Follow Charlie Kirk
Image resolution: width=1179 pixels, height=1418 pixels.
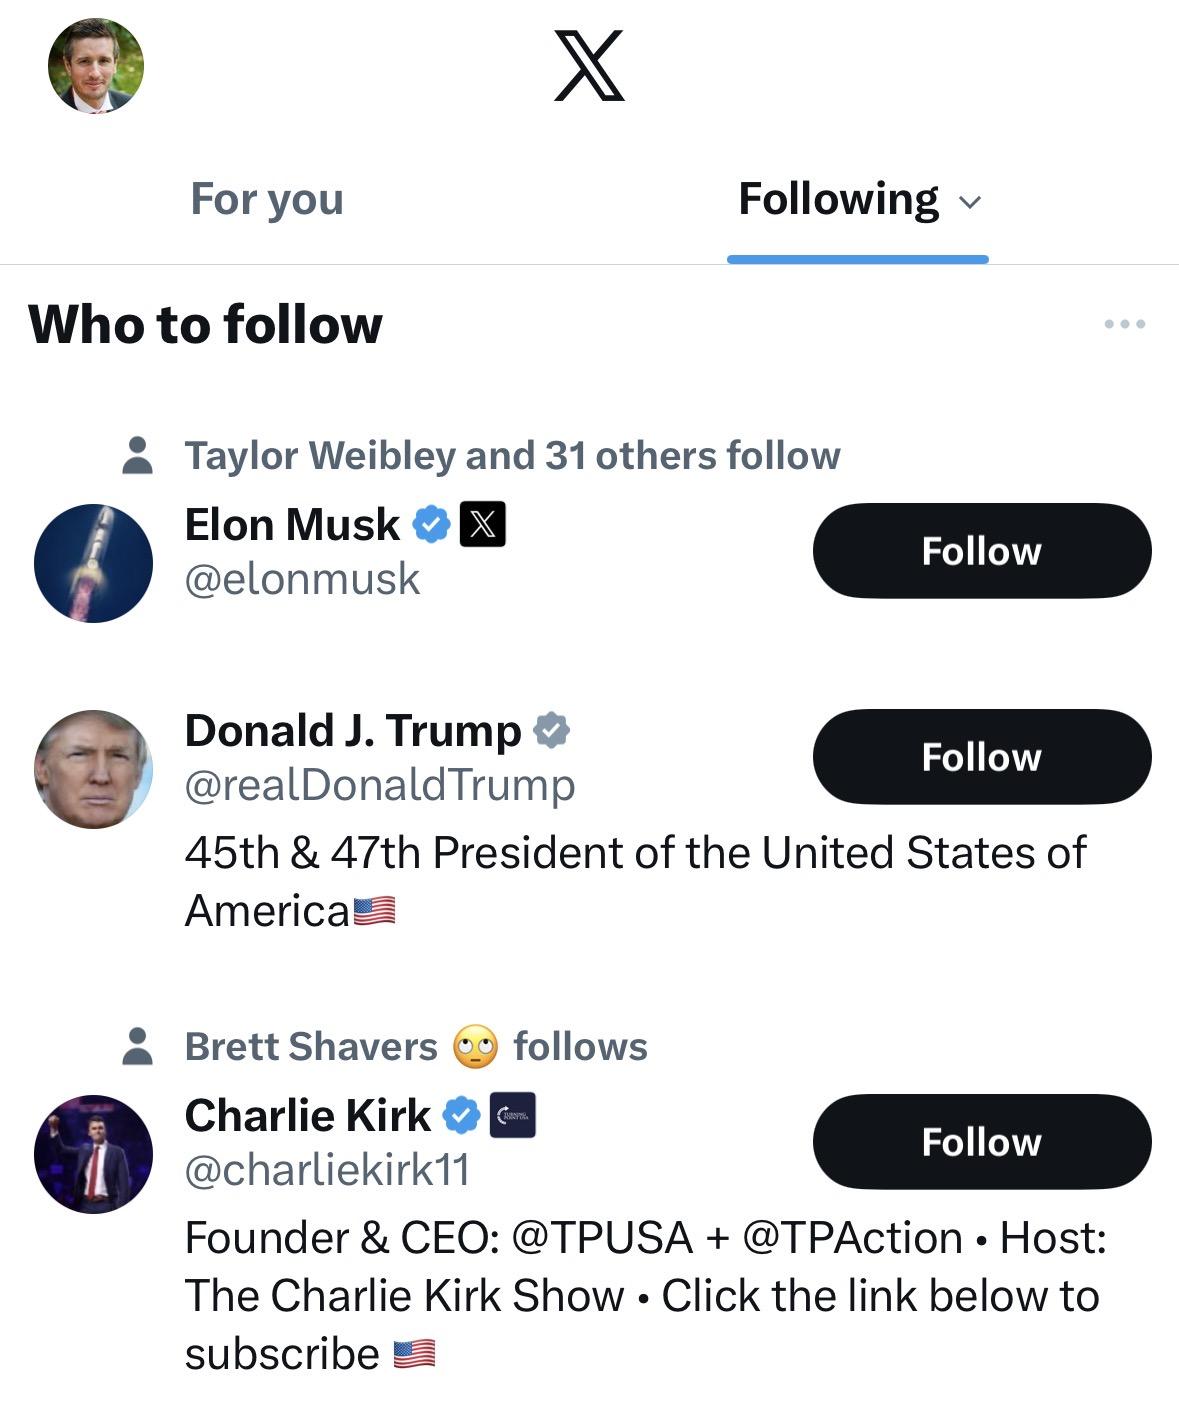pos(981,1142)
